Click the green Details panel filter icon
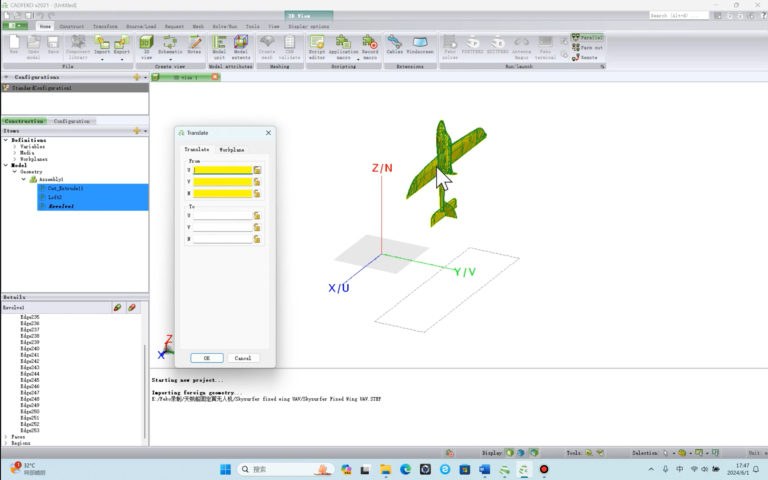 (x=118, y=308)
